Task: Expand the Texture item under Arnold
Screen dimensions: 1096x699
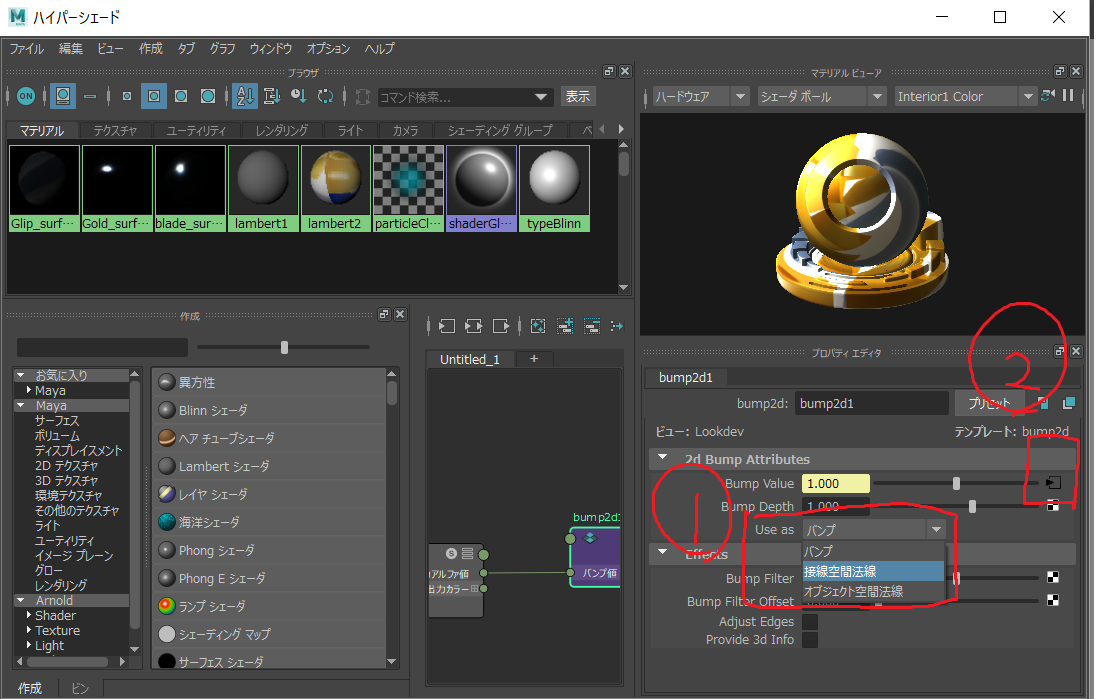Action: (x=29, y=630)
